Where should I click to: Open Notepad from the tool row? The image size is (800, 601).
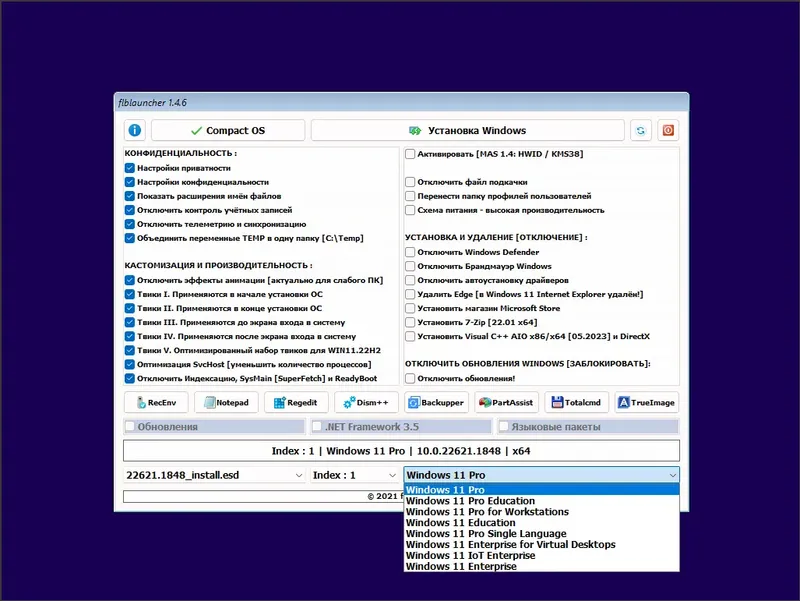[x=226, y=403]
